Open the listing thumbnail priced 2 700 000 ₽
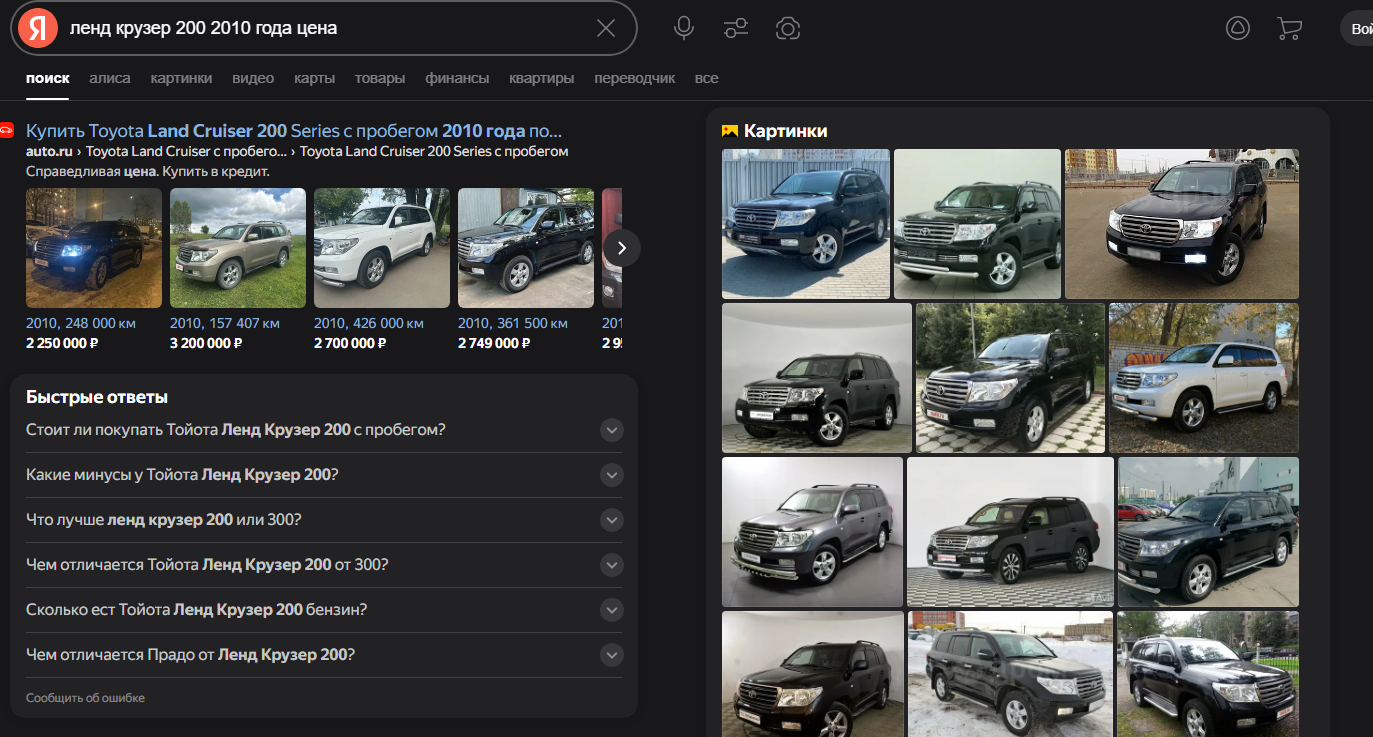Screen dimensions: 1373x737 [x=382, y=248]
